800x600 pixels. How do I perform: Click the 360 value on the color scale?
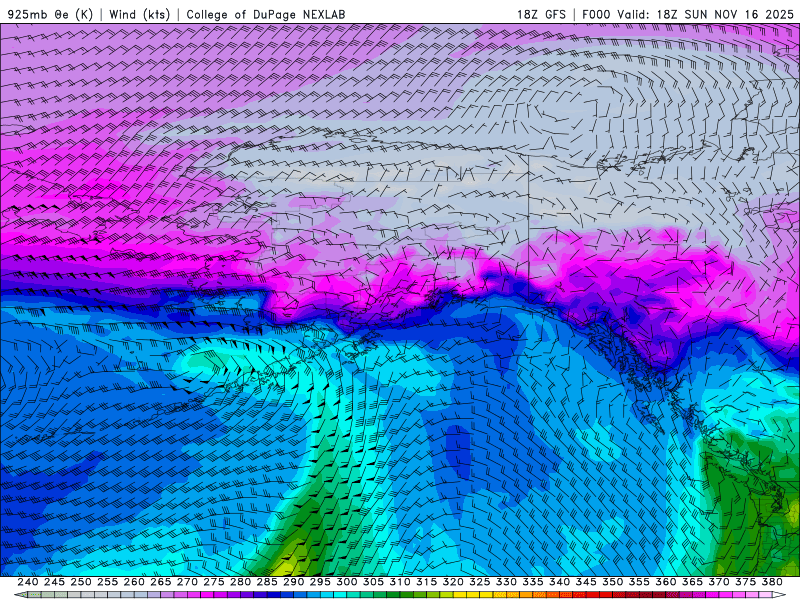666,582
